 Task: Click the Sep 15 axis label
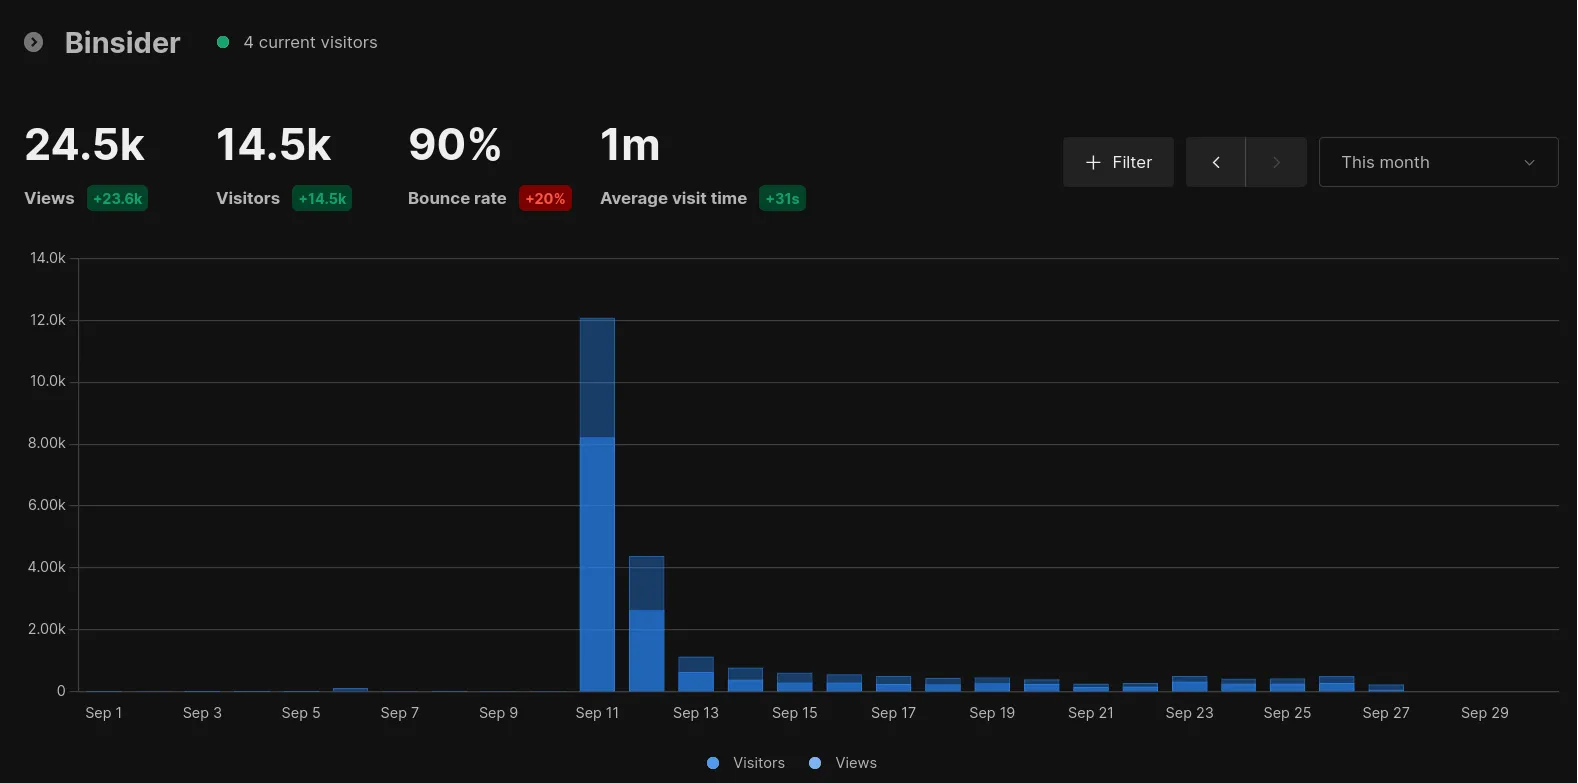[795, 713]
